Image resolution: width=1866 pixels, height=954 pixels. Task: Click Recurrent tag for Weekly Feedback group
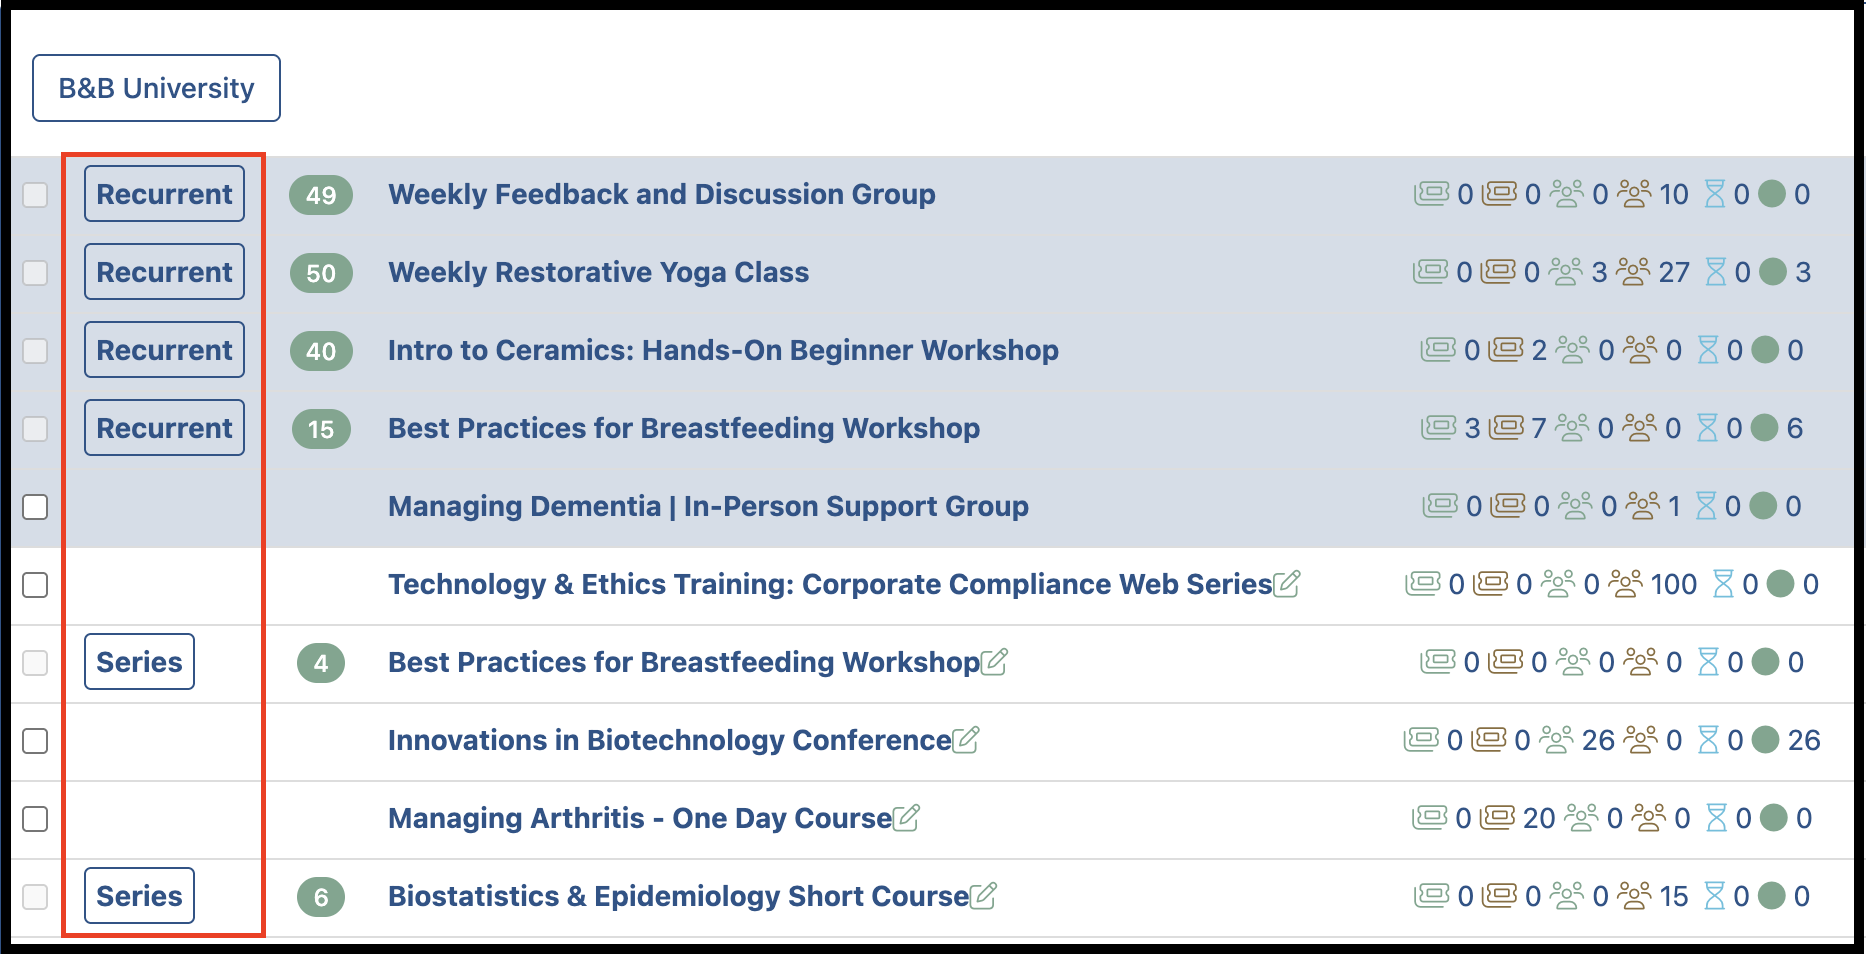[x=164, y=194]
